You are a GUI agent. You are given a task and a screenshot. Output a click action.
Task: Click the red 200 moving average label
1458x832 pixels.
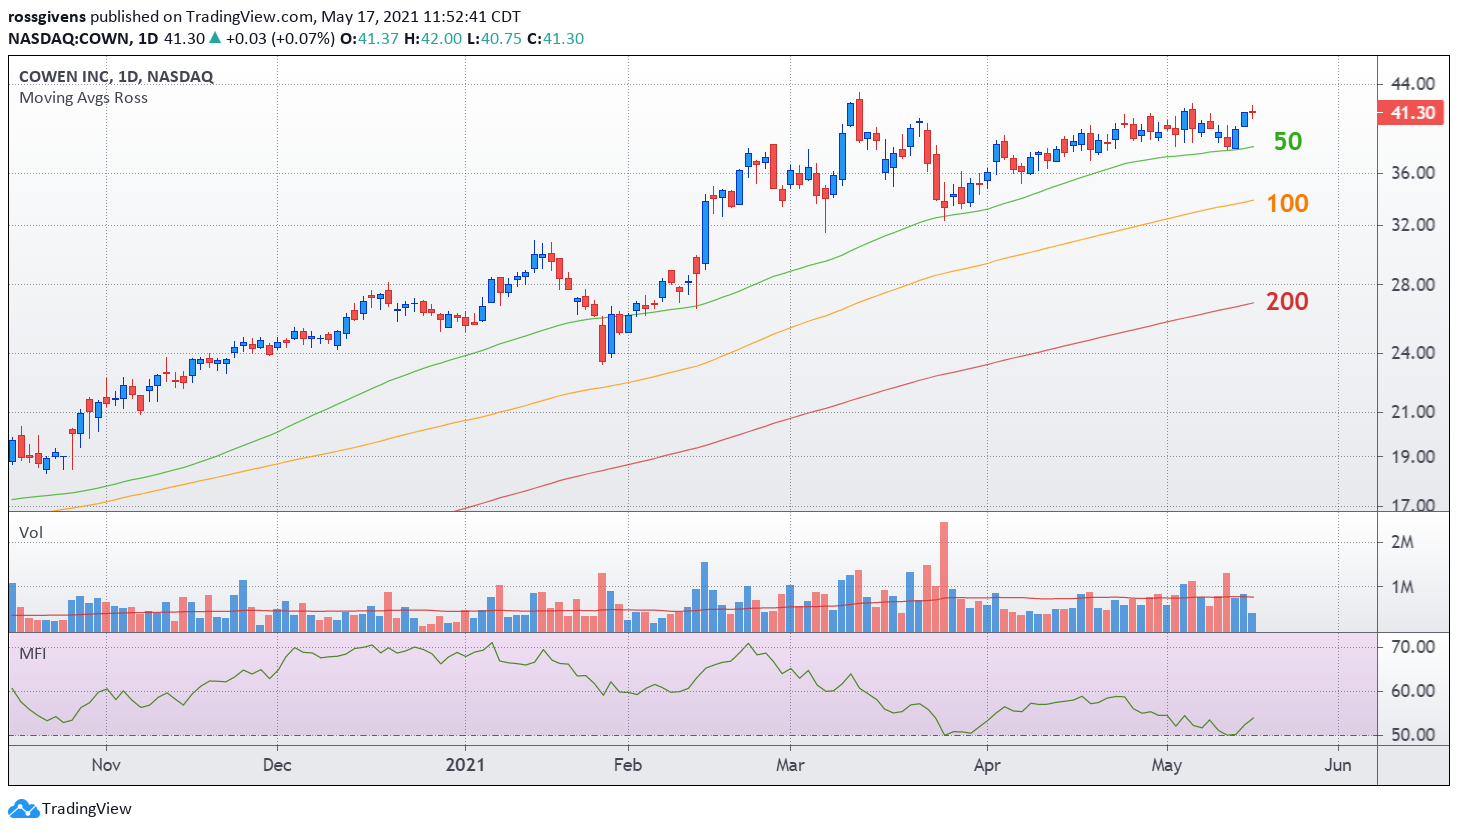tap(1287, 301)
